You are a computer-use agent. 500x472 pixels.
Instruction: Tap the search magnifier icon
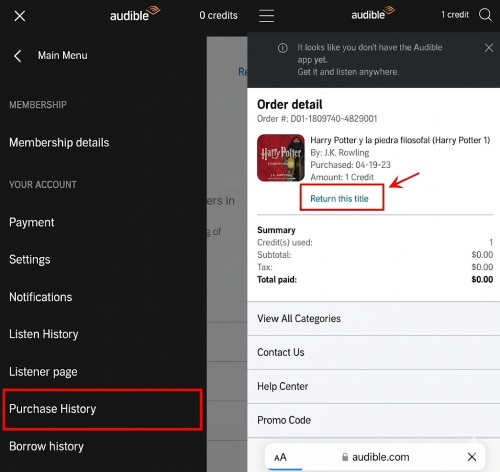coord(485,15)
